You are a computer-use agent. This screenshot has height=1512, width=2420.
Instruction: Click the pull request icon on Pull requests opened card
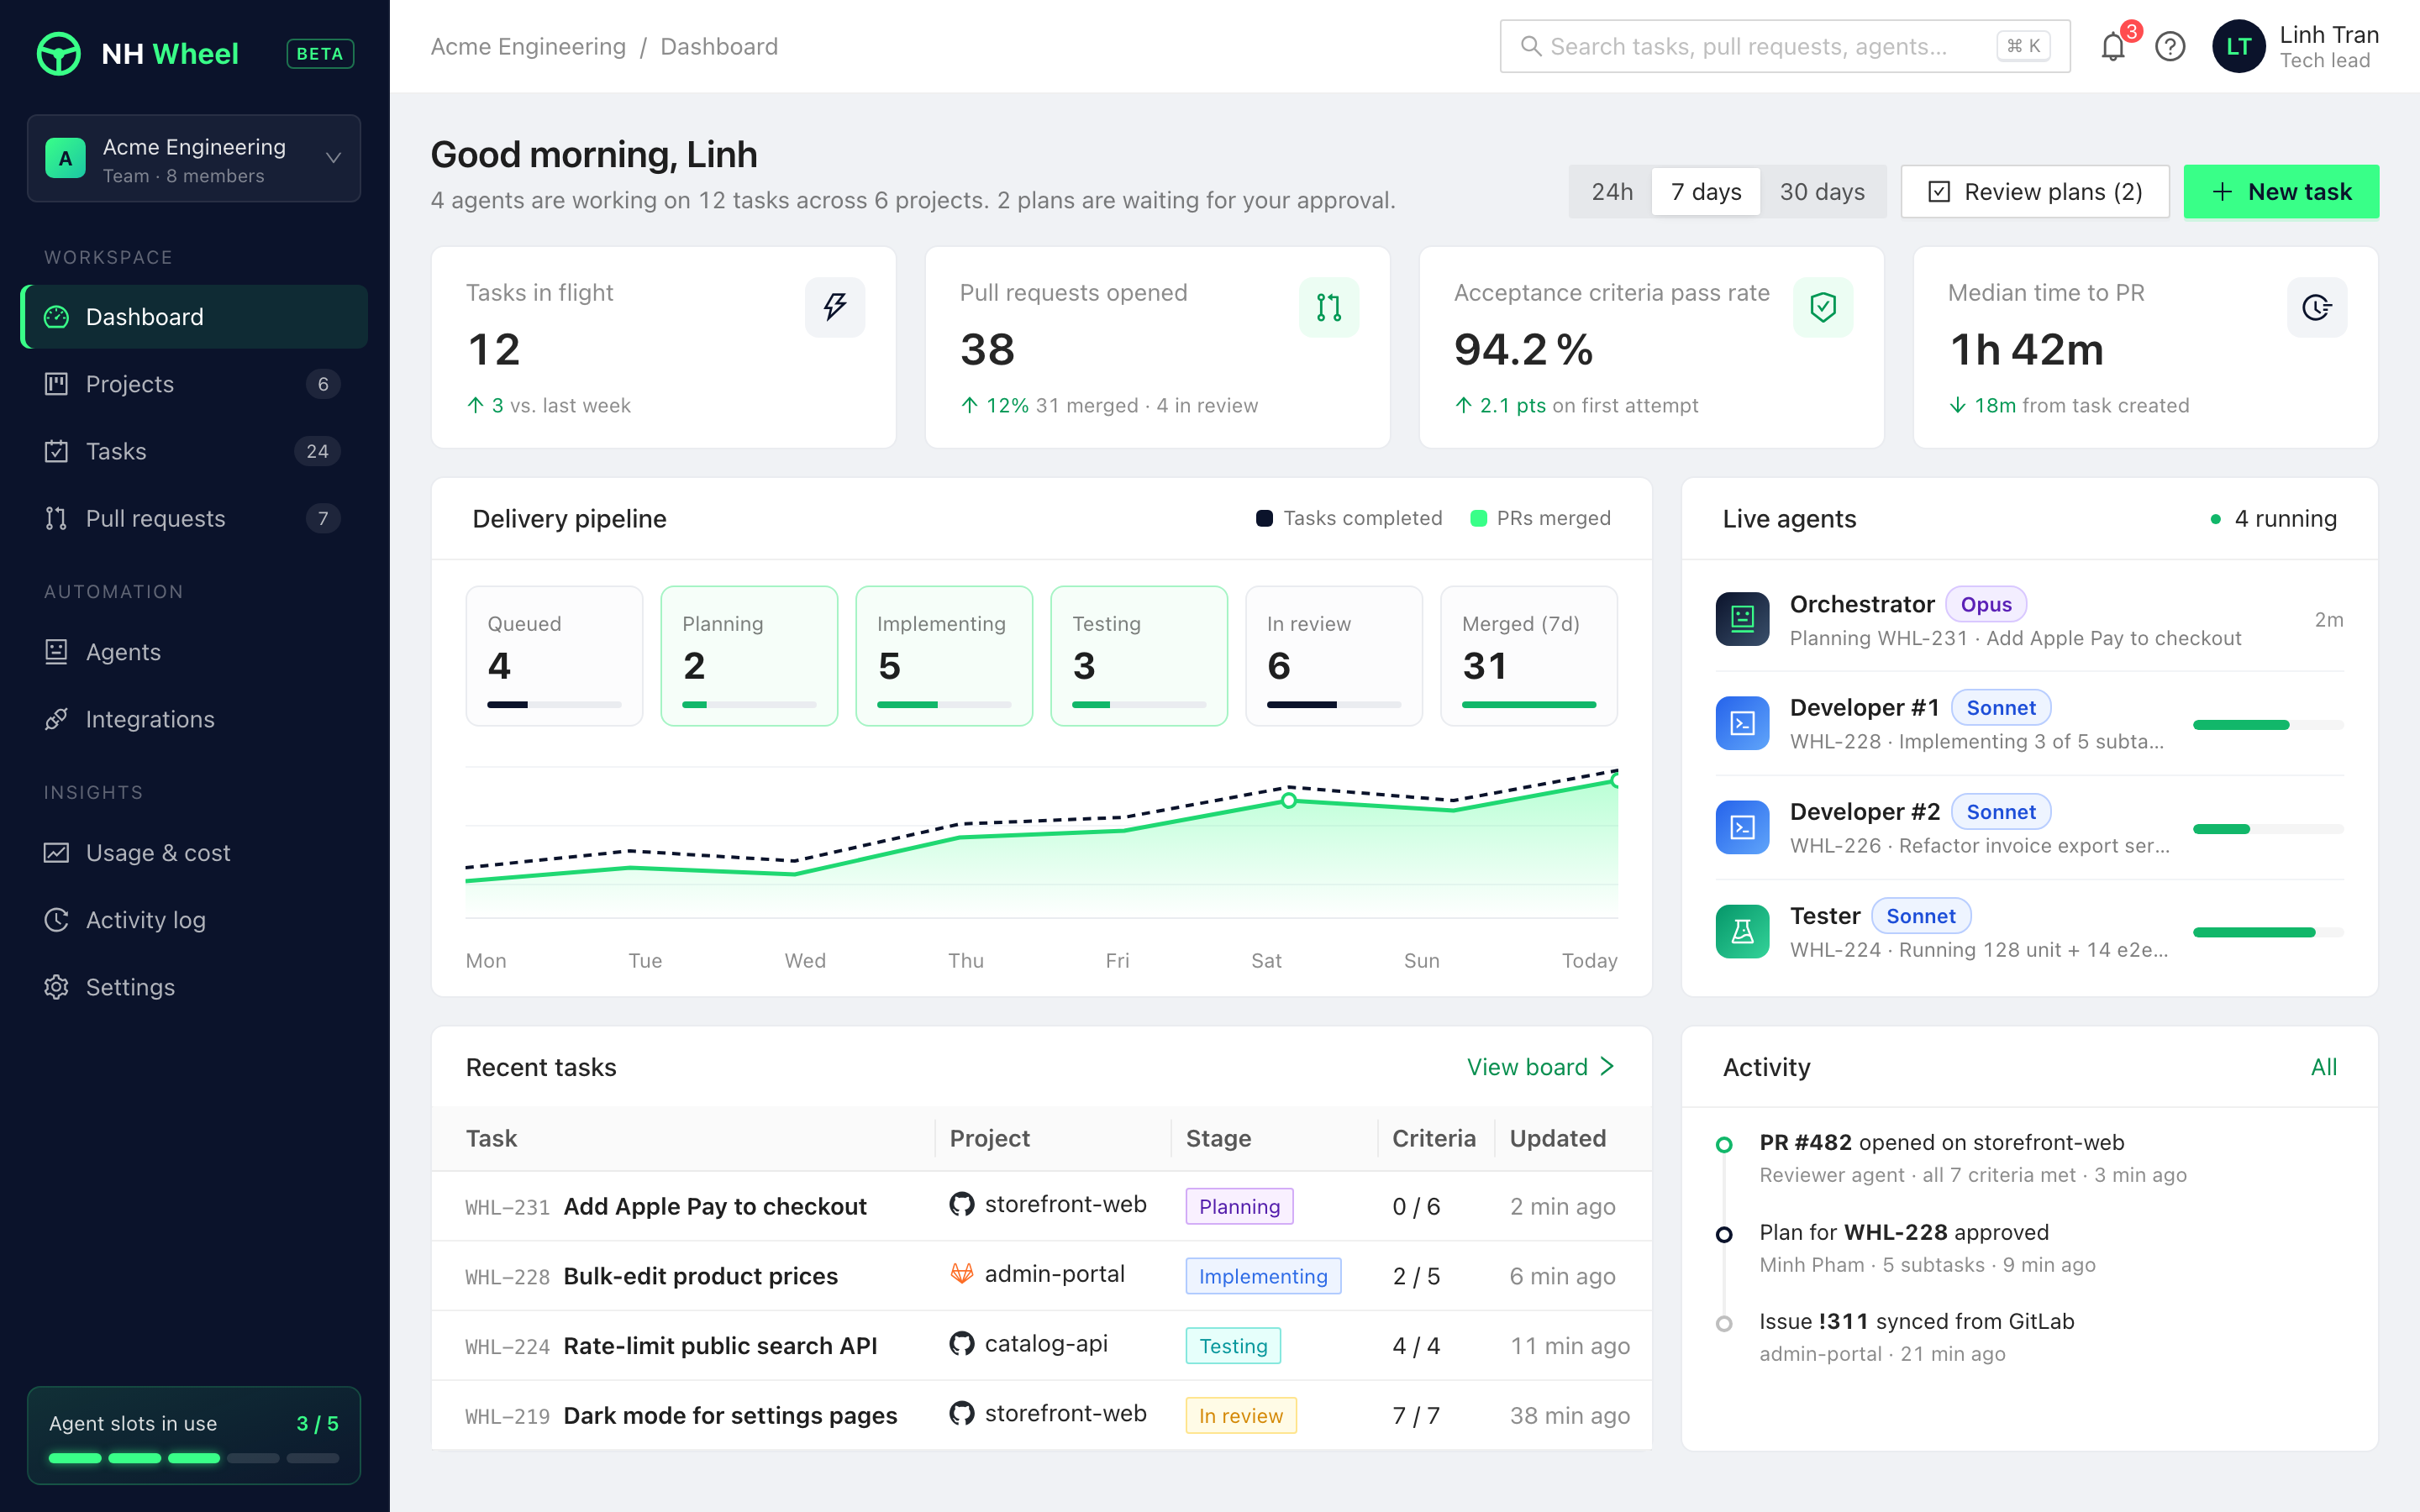(x=1329, y=307)
